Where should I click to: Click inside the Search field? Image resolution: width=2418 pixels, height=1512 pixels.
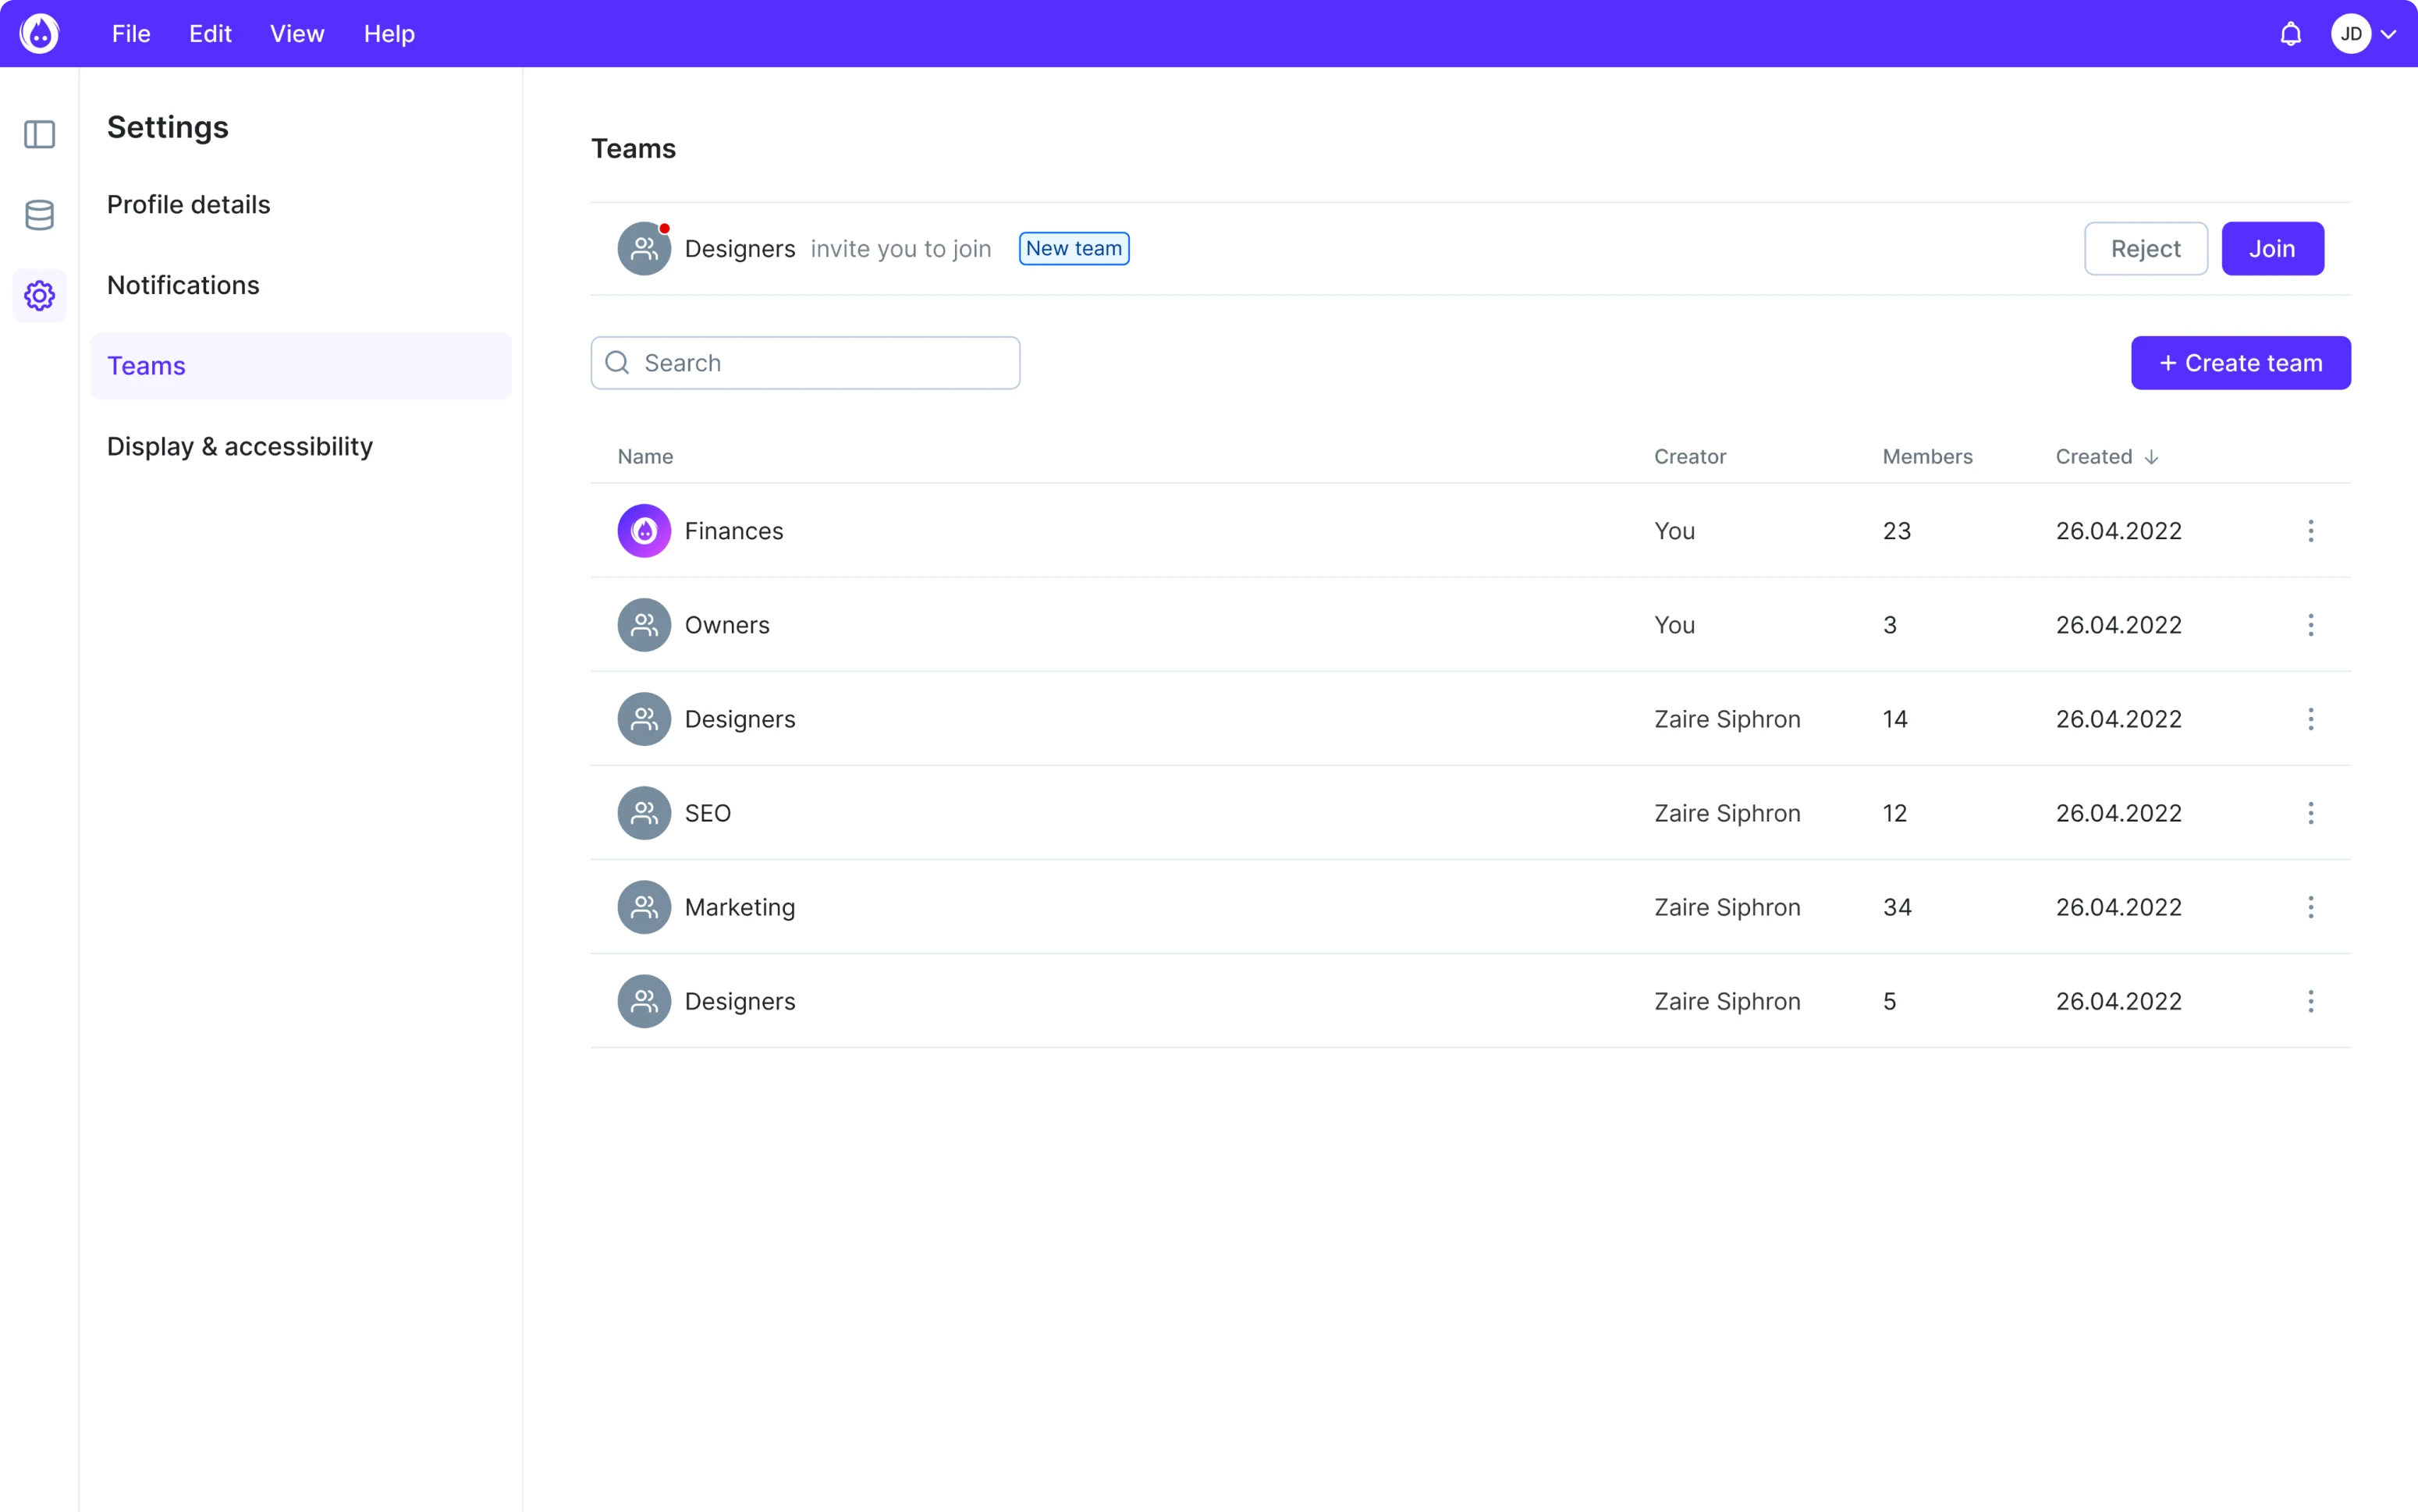[806, 362]
